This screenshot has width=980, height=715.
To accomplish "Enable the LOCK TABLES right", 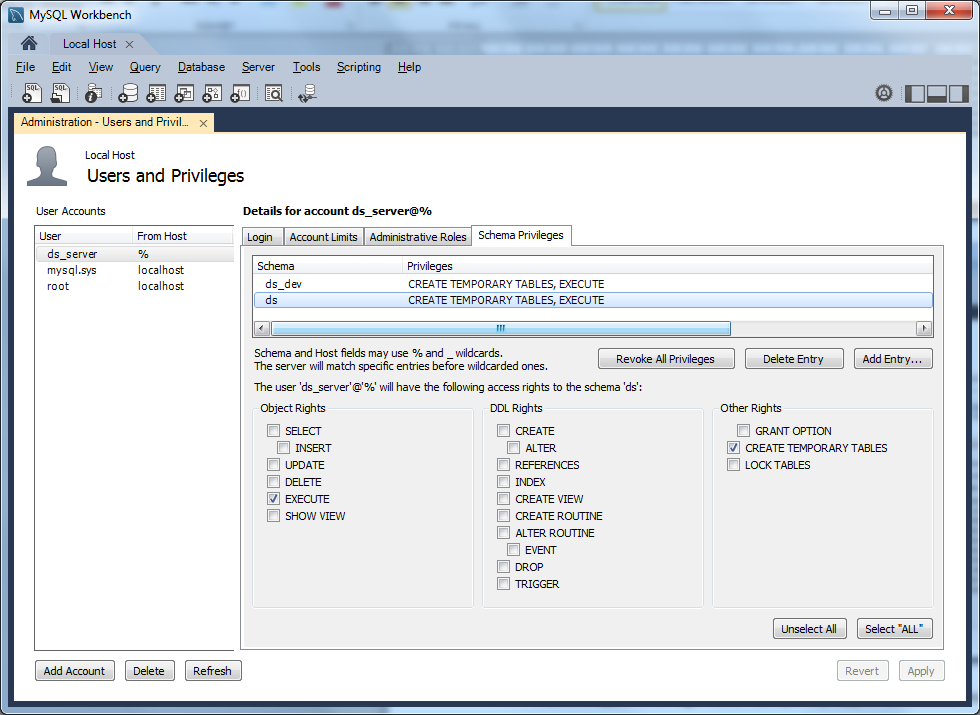I will tap(733, 464).
